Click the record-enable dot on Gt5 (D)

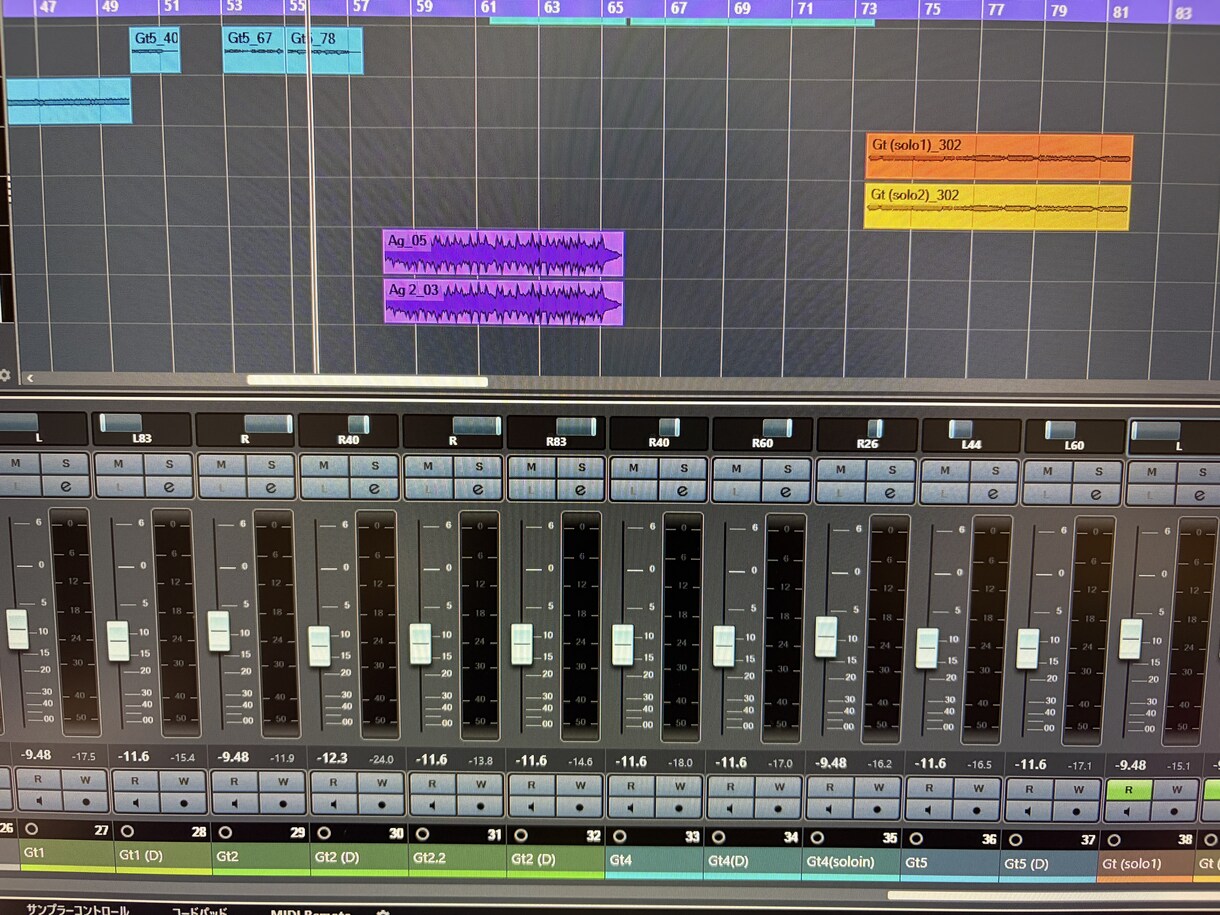click(x=1076, y=810)
